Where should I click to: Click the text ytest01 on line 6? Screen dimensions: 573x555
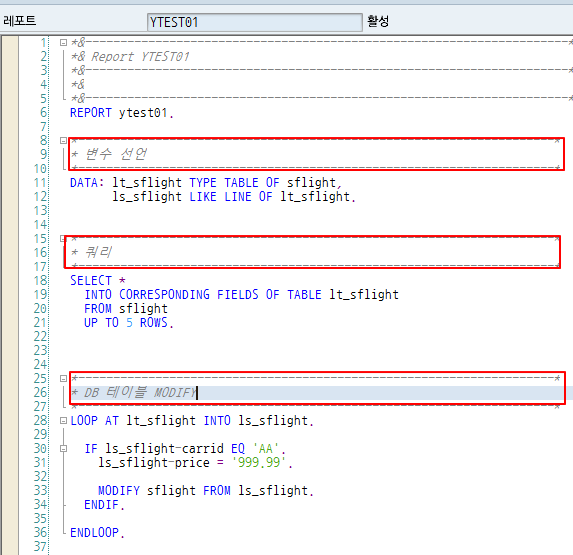(x=143, y=113)
